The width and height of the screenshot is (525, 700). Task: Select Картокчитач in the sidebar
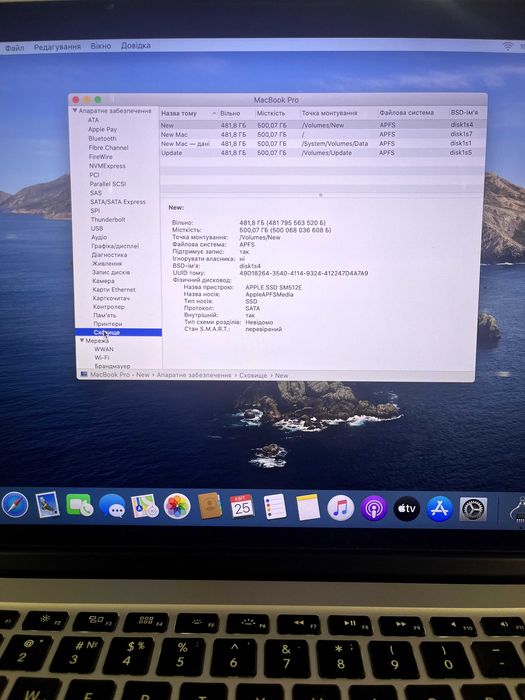coord(111,298)
